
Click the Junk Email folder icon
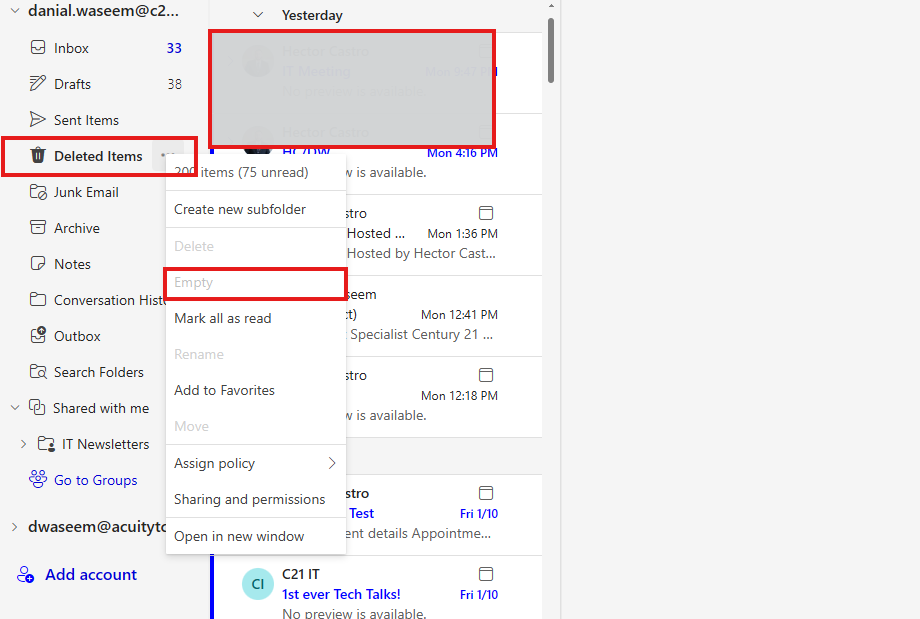tap(38, 192)
